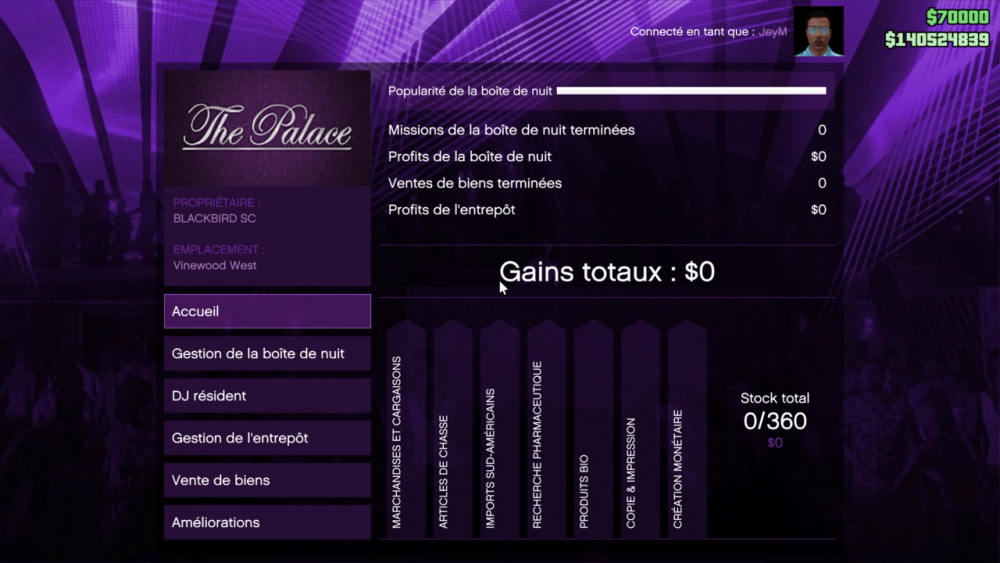The width and height of the screenshot is (1000, 563).
Task: Select the Marchandises et cargaisons stock bar
Action: coord(407,430)
